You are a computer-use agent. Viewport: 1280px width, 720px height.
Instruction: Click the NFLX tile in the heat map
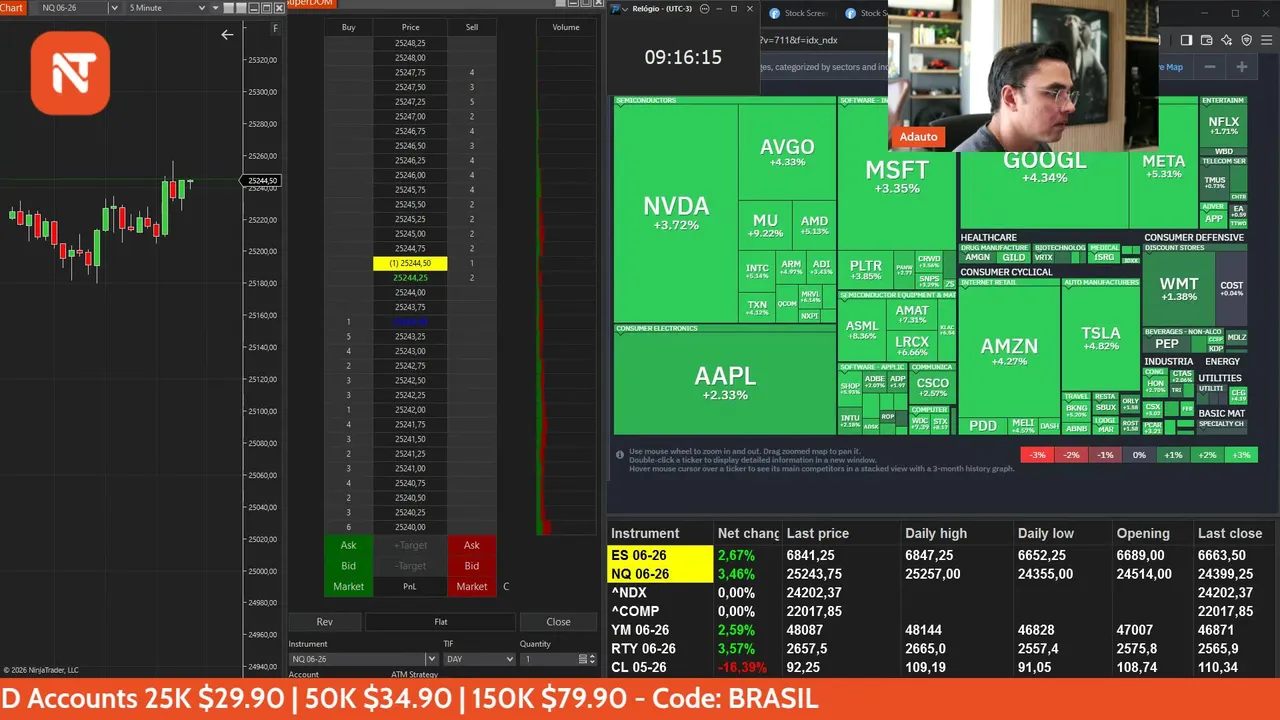1223,125
